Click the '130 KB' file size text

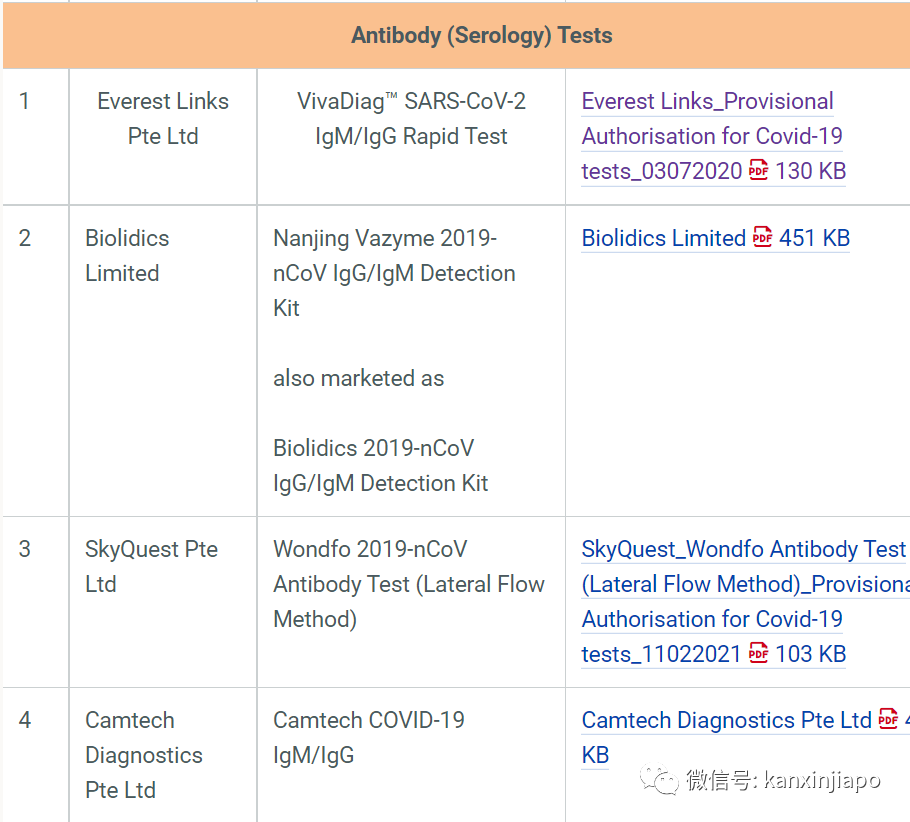click(811, 171)
